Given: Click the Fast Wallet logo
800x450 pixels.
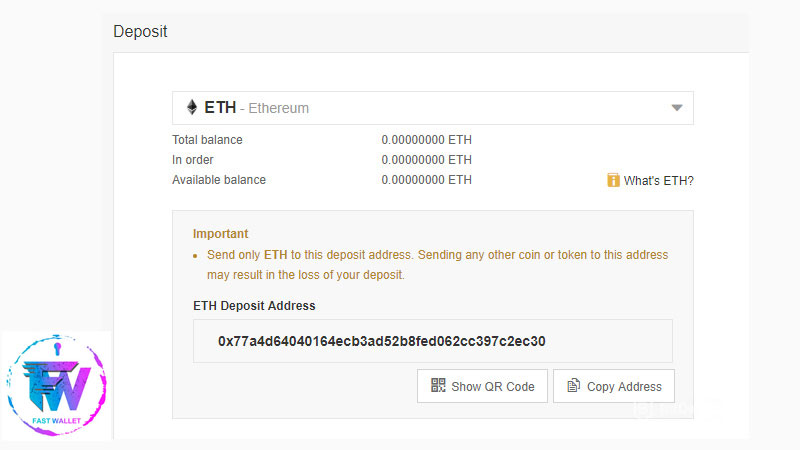Looking at the screenshot, I should point(56,385).
